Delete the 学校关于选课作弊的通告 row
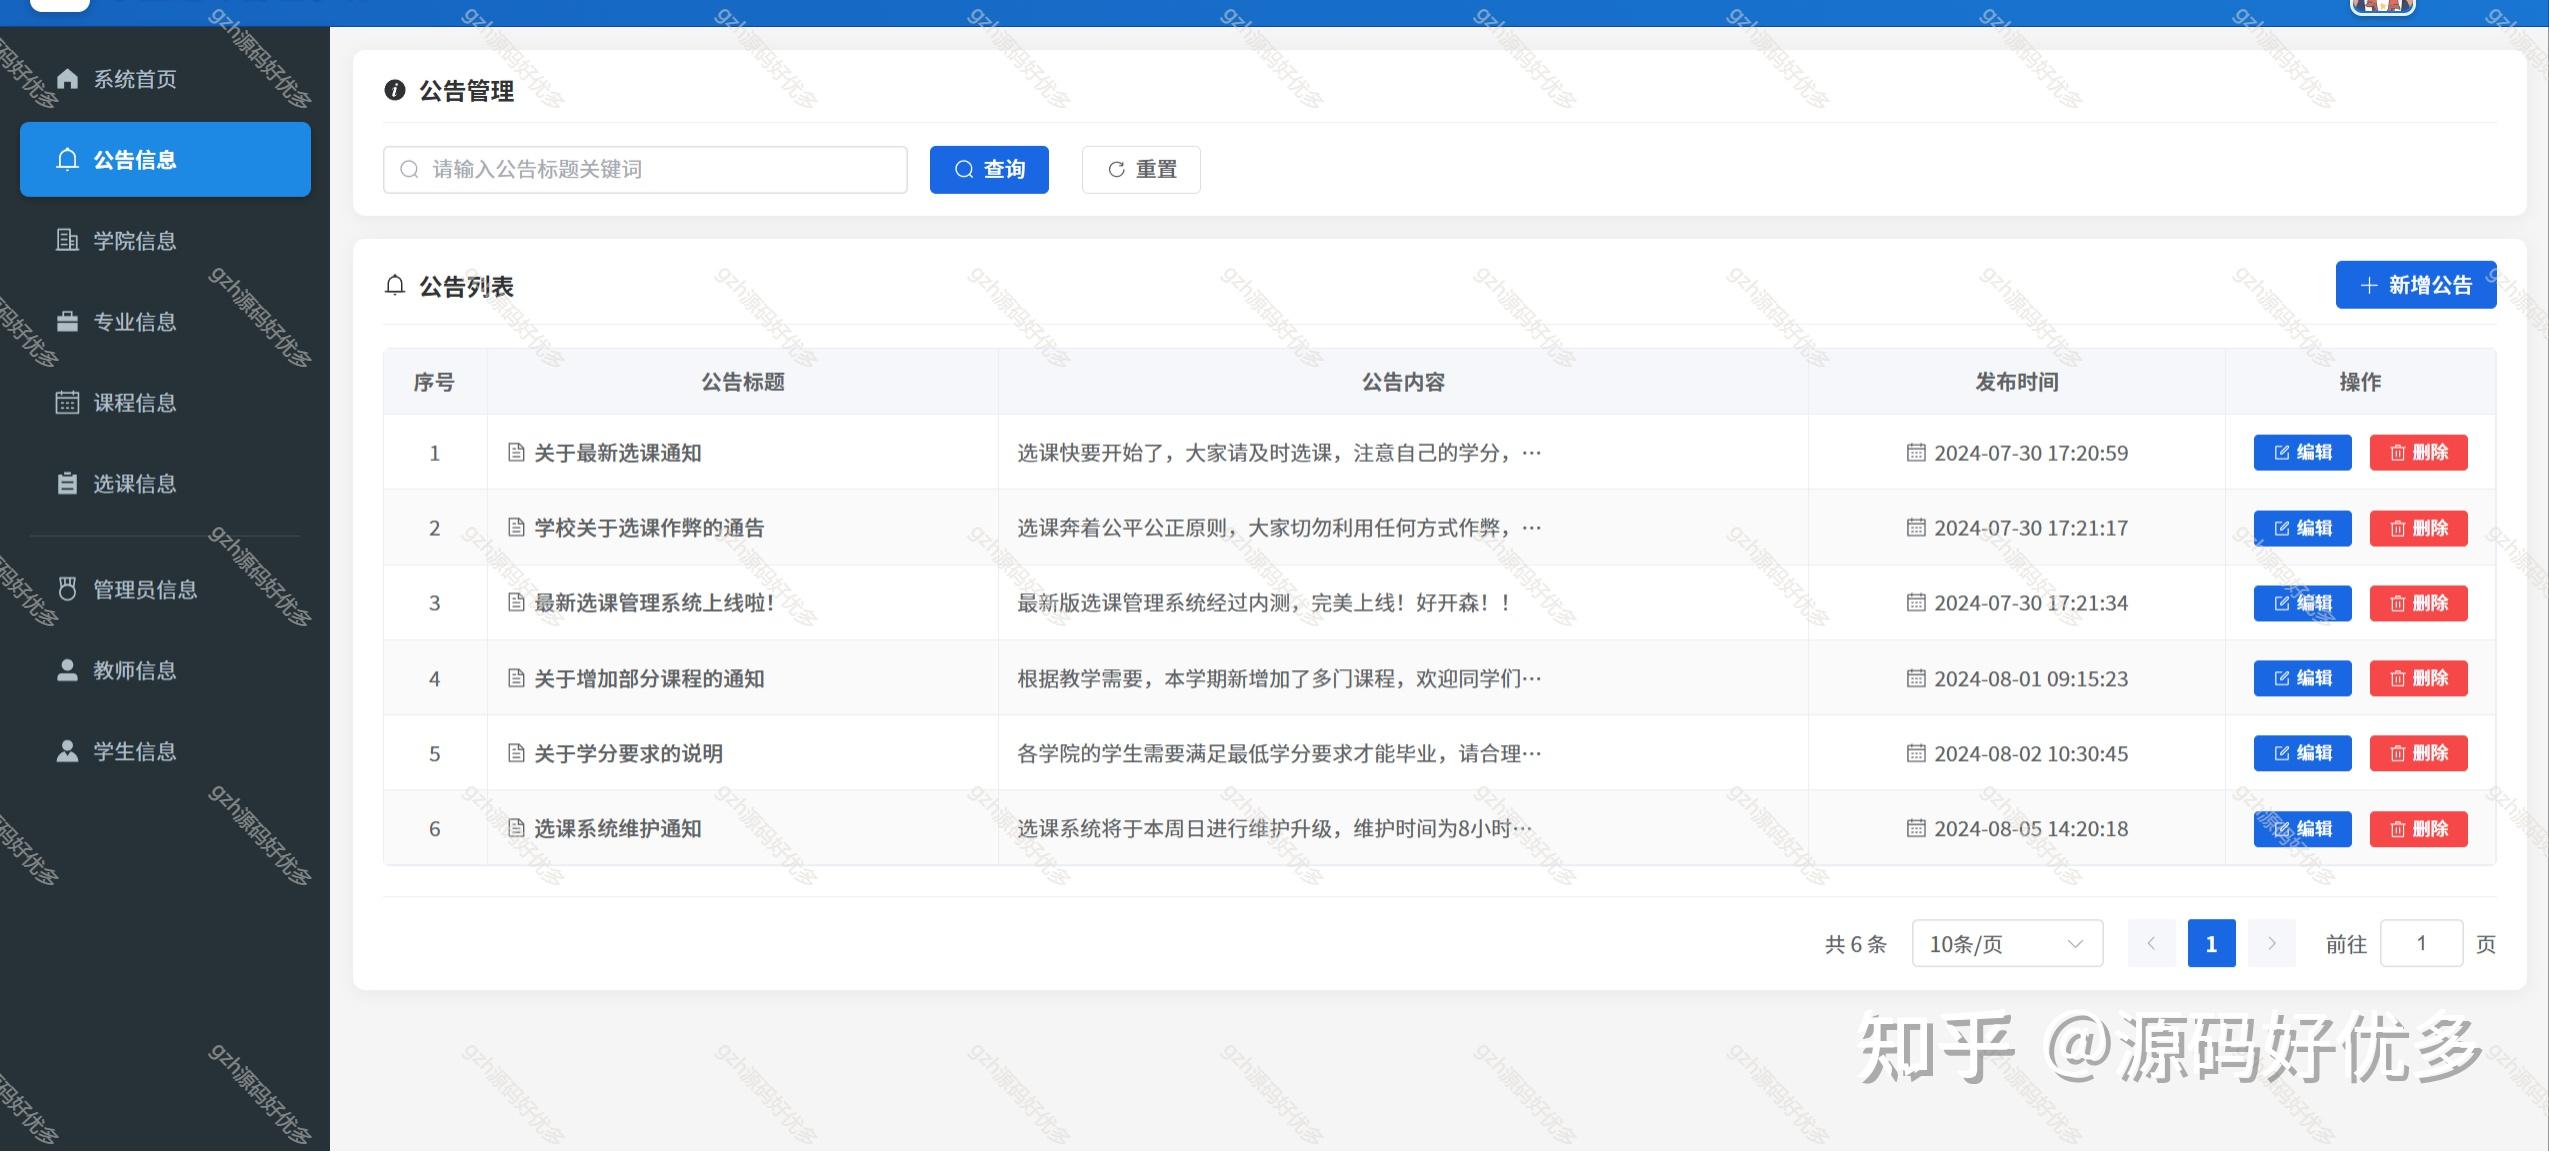2549x1152 pixels. click(2418, 528)
